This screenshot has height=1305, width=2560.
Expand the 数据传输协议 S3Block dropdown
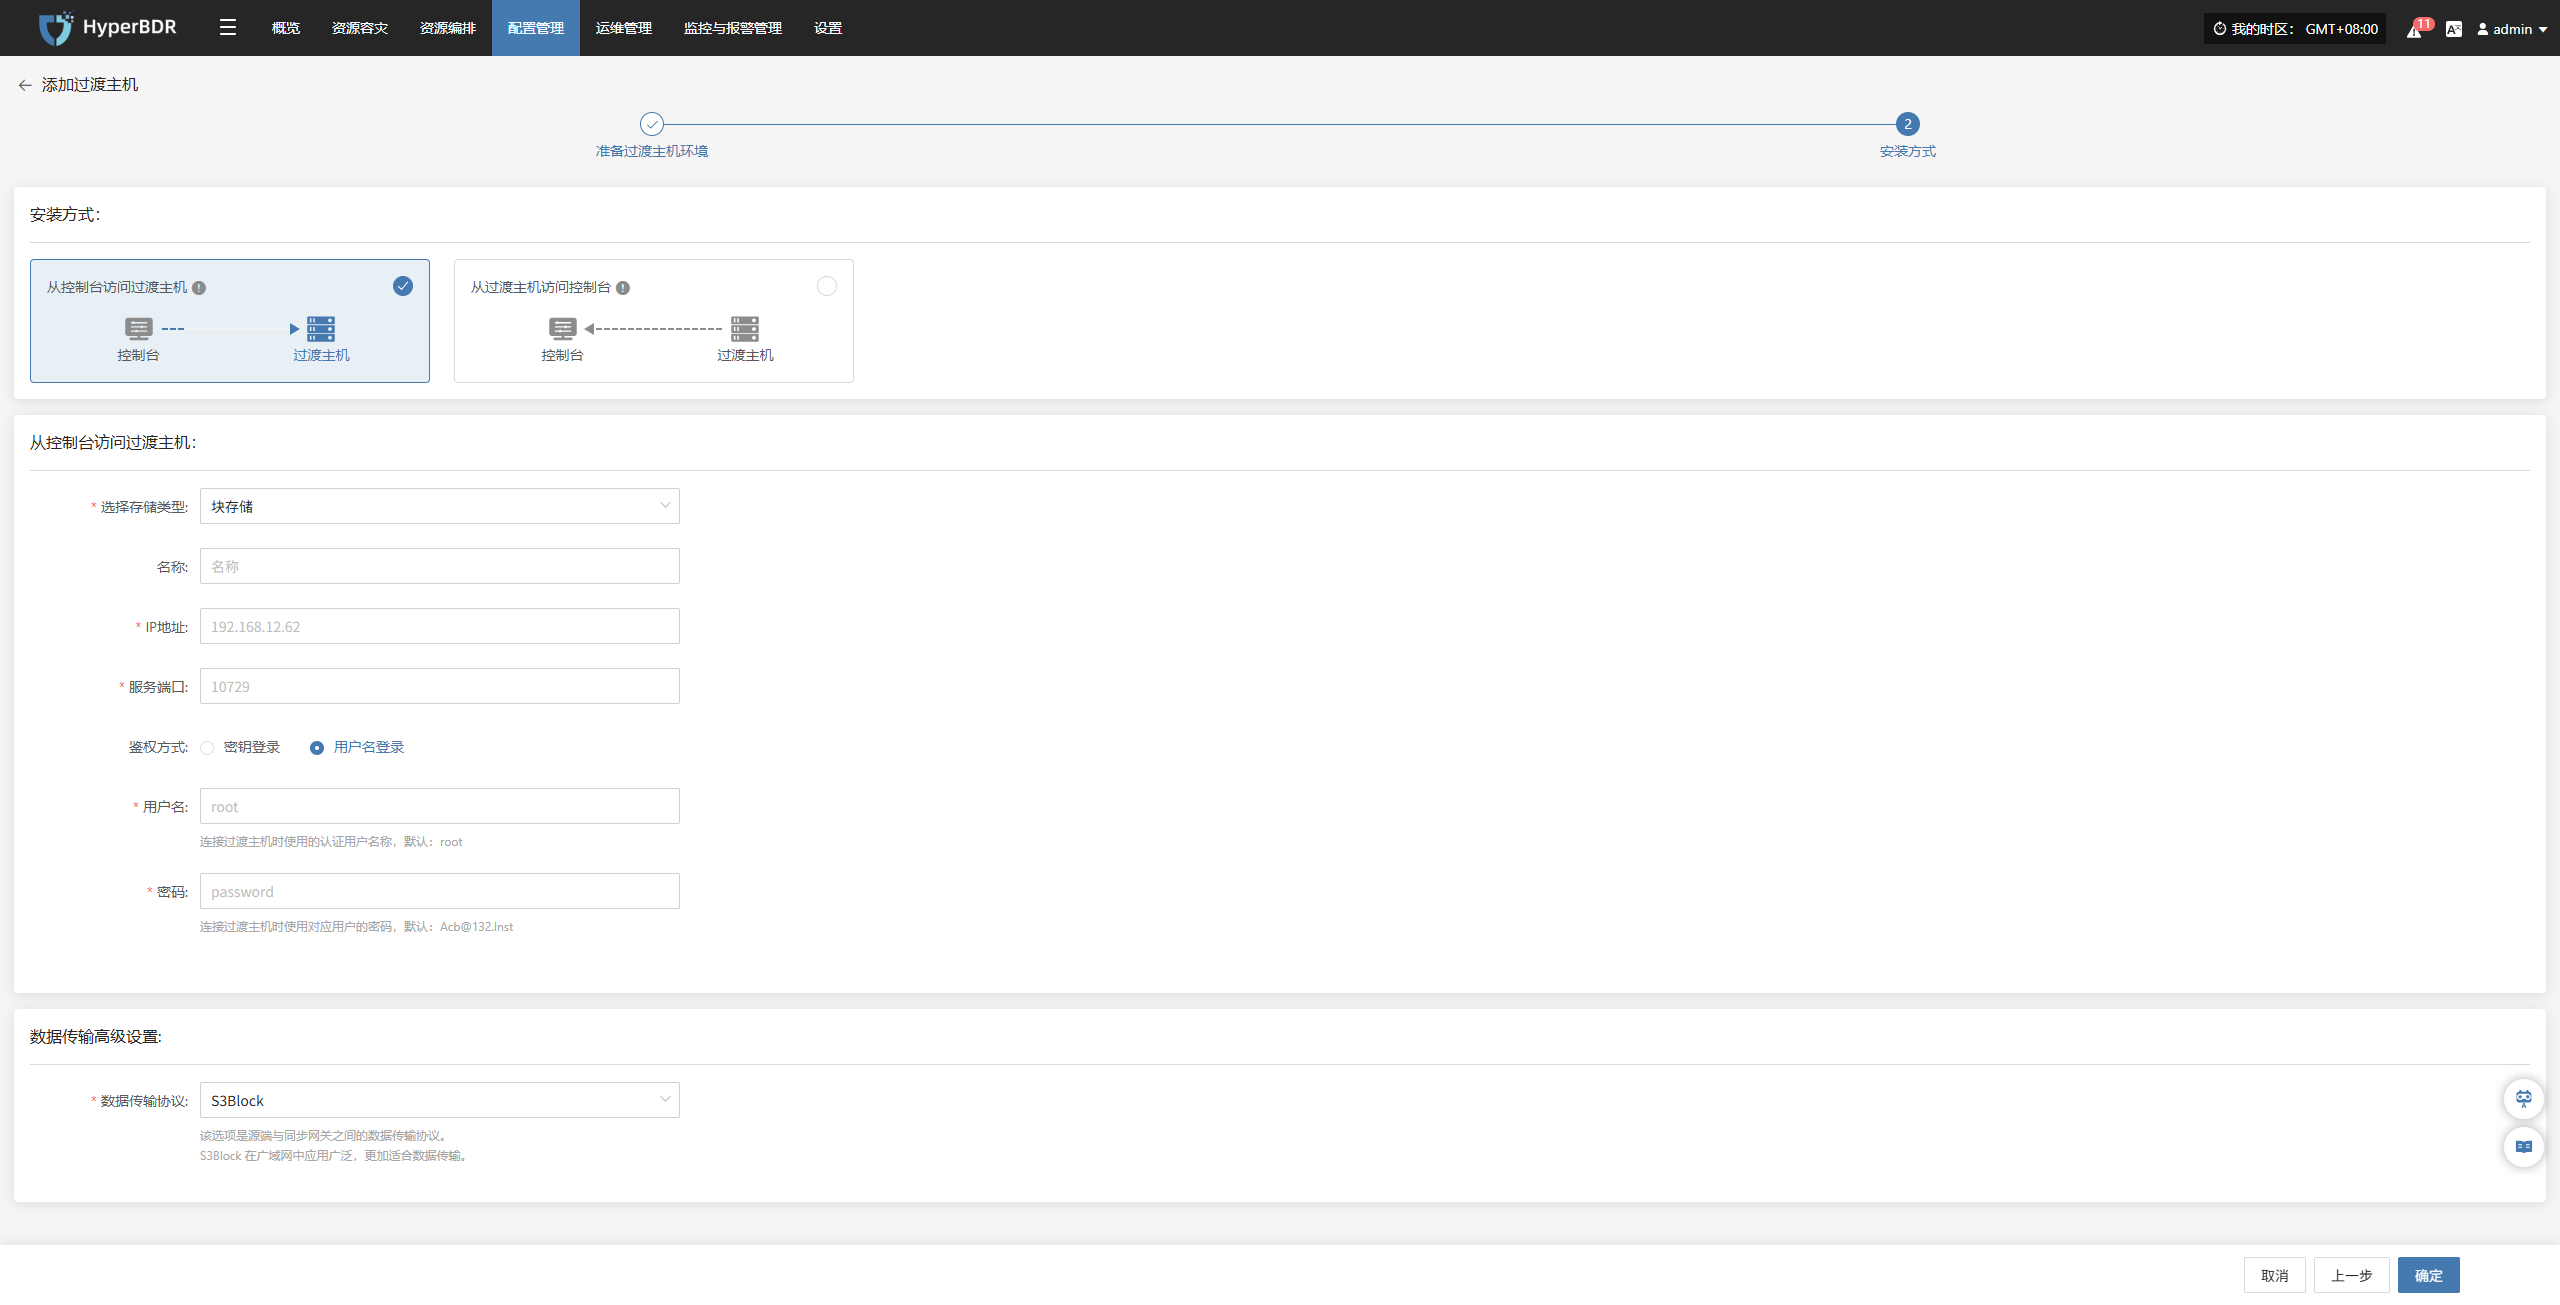(439, 1100)
